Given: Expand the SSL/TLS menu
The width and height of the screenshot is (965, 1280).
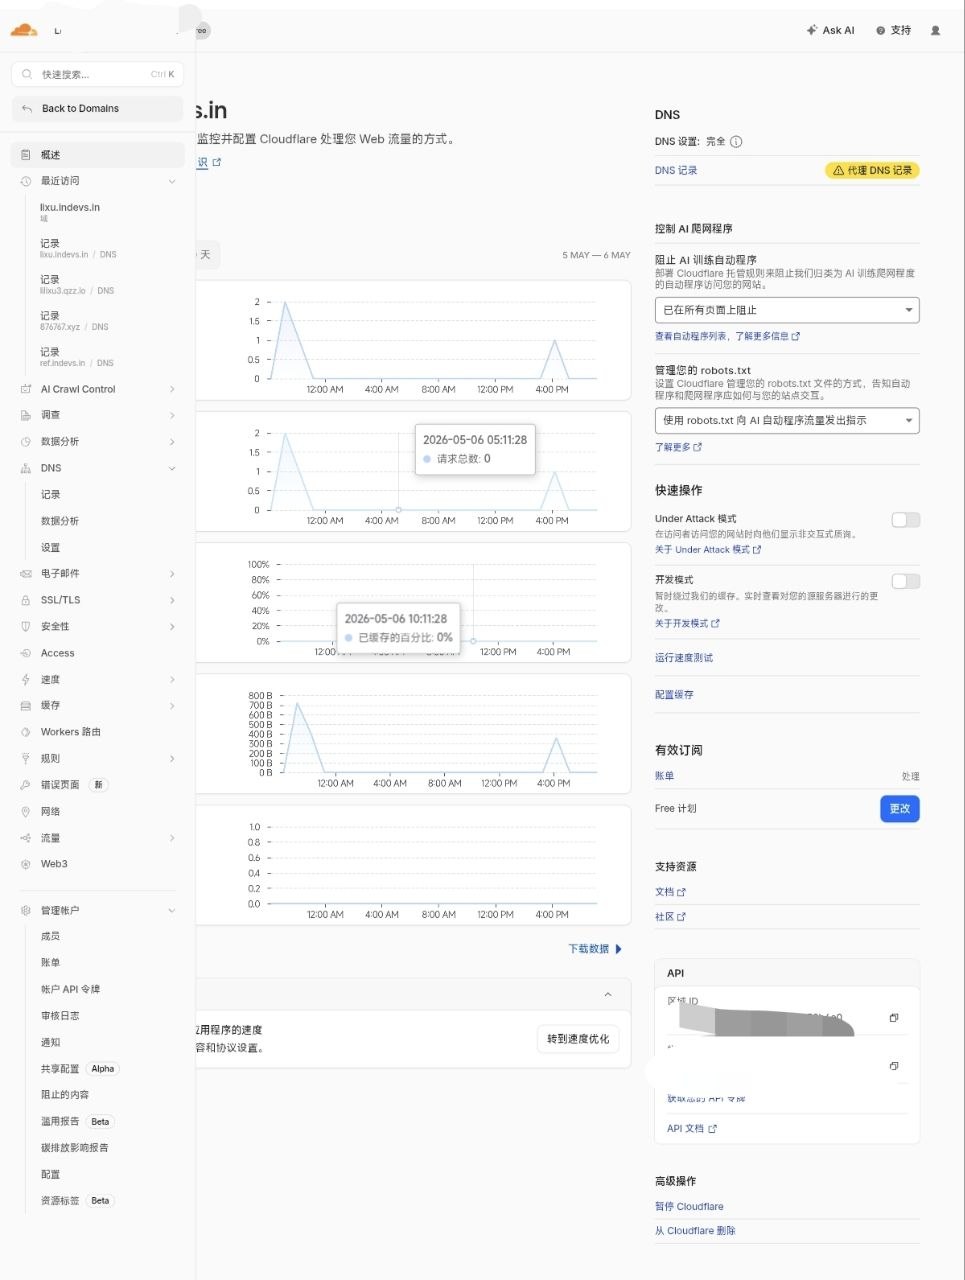Looking at the screenshot, I should click(x=172, y=600).
